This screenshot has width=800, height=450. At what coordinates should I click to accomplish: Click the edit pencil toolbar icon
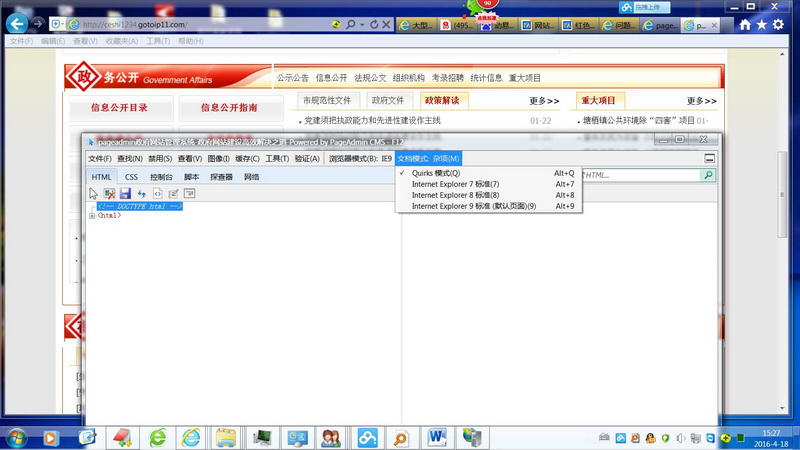click(173, 193)
